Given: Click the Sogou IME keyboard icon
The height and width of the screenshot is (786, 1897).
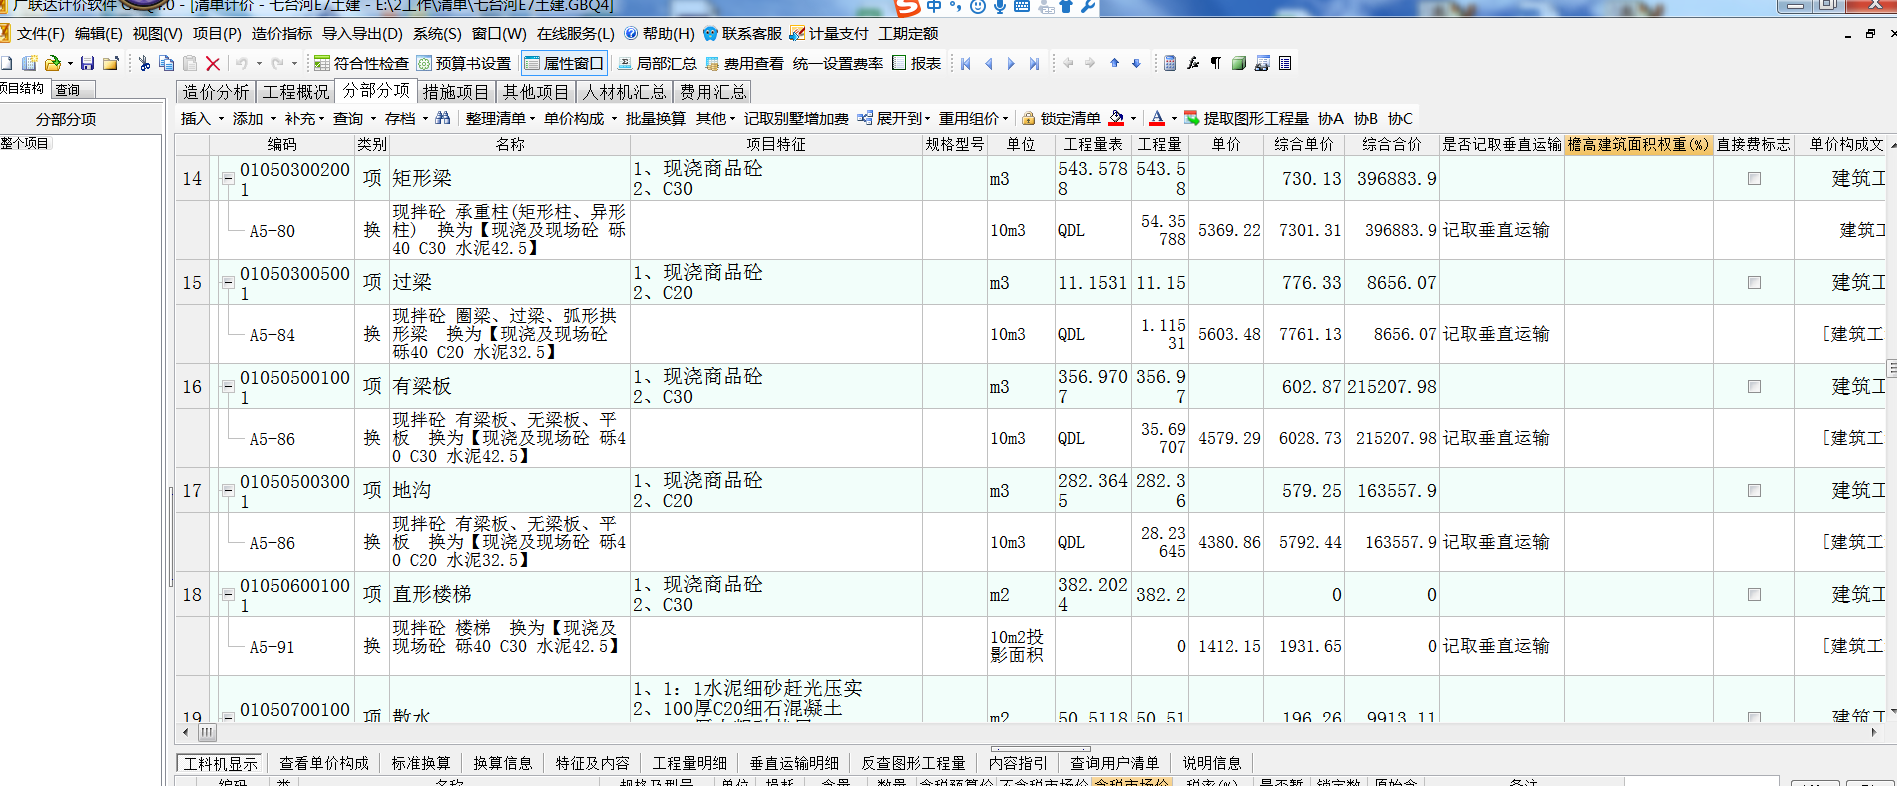Looking at the screenshot, I should click(x=1022, y=6).
